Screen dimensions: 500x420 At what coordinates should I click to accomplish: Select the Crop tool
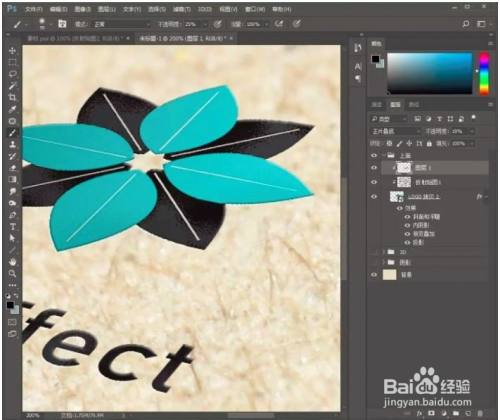coord(12,97)
